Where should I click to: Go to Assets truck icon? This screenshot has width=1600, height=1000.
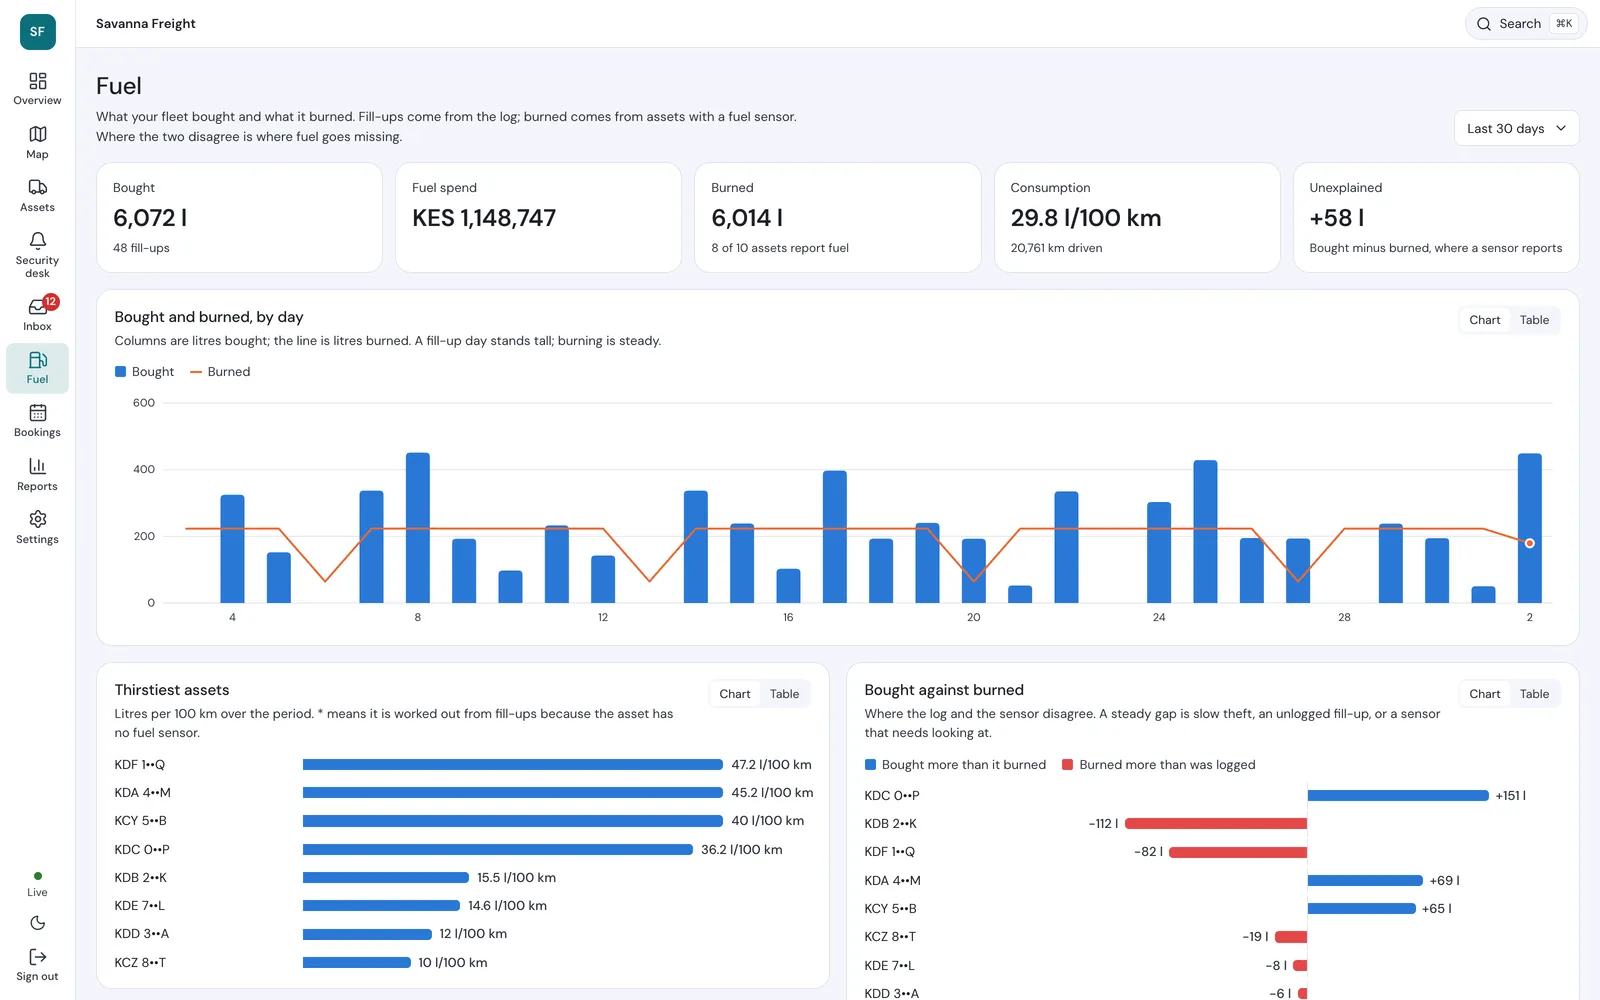click(x=37, y=187)
